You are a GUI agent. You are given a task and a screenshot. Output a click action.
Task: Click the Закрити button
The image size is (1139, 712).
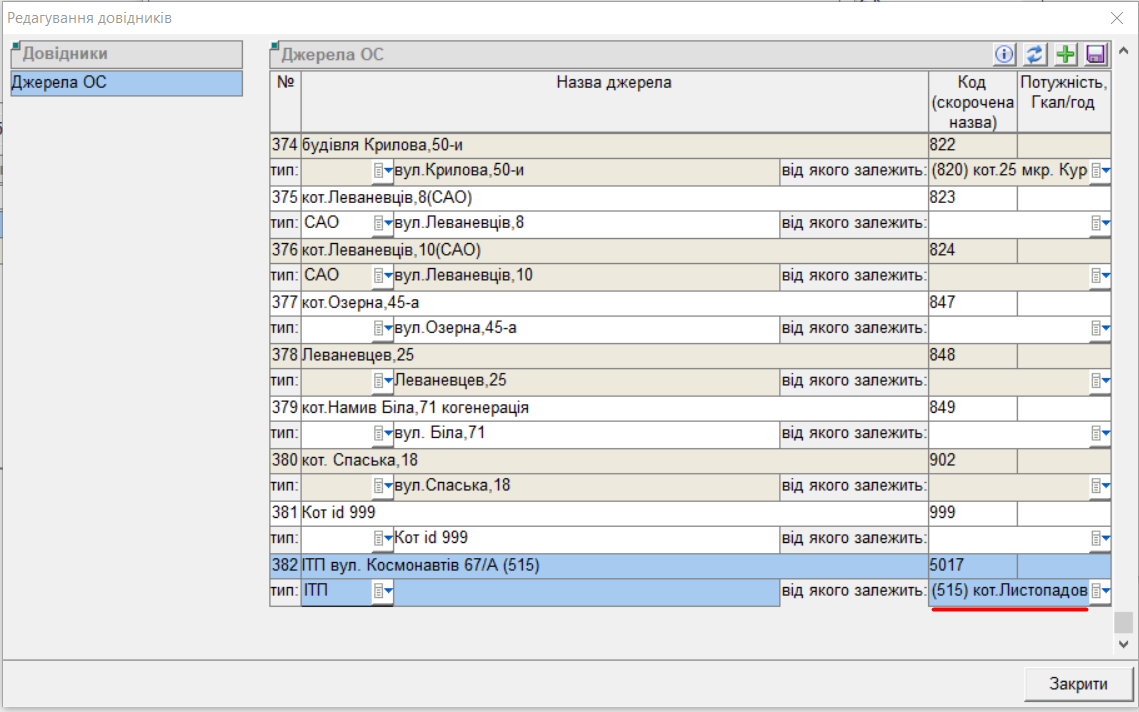pyautogui.click(x=1077, y=684)
